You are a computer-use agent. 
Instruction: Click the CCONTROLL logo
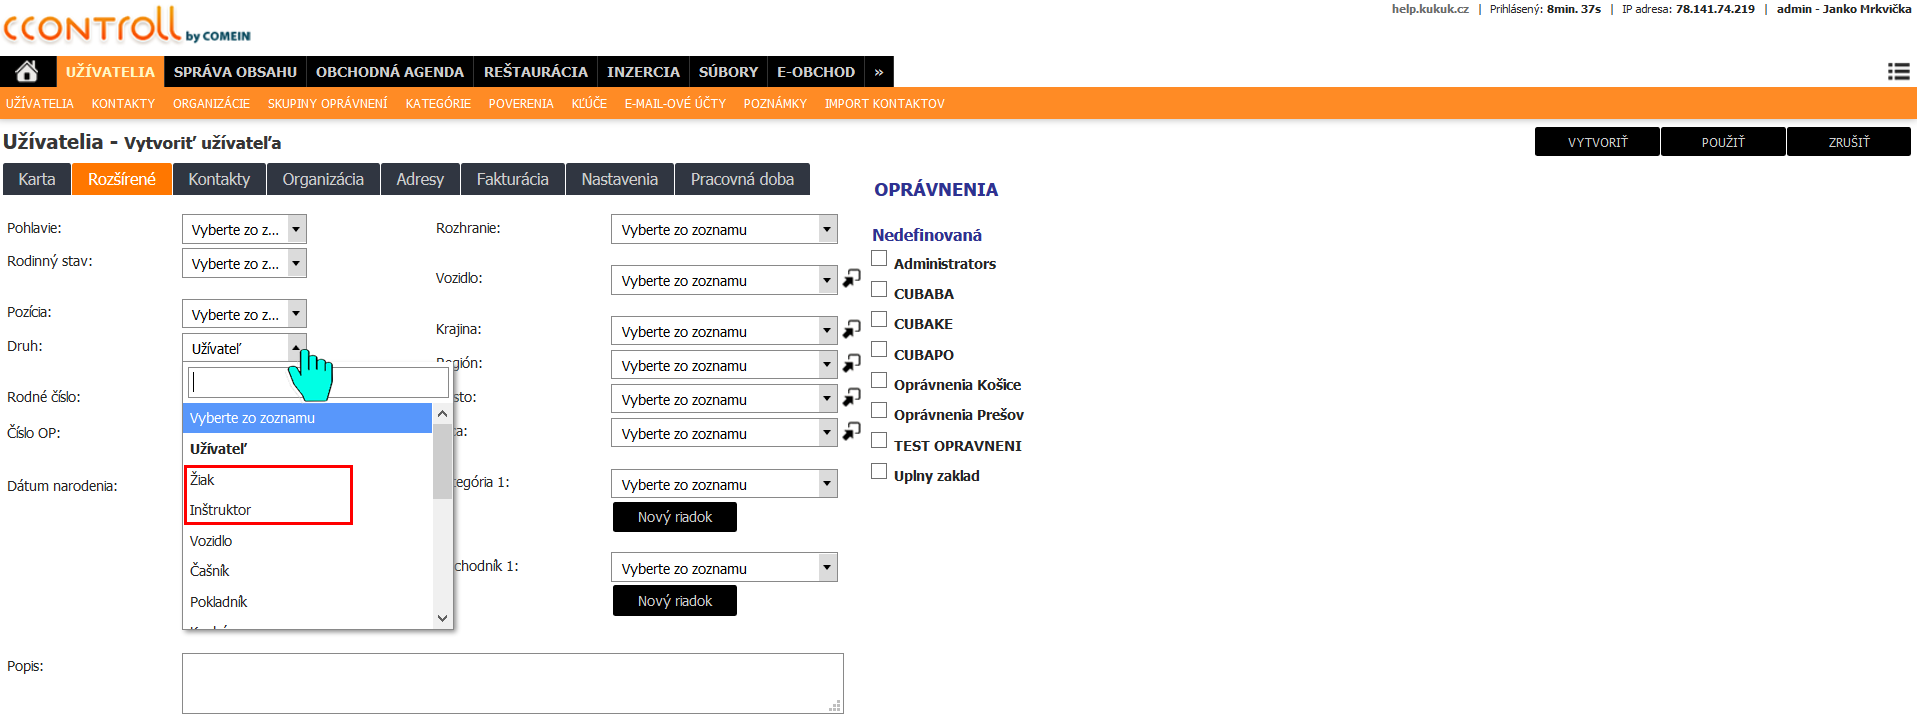pyautogui.click(x=93, y=25)
